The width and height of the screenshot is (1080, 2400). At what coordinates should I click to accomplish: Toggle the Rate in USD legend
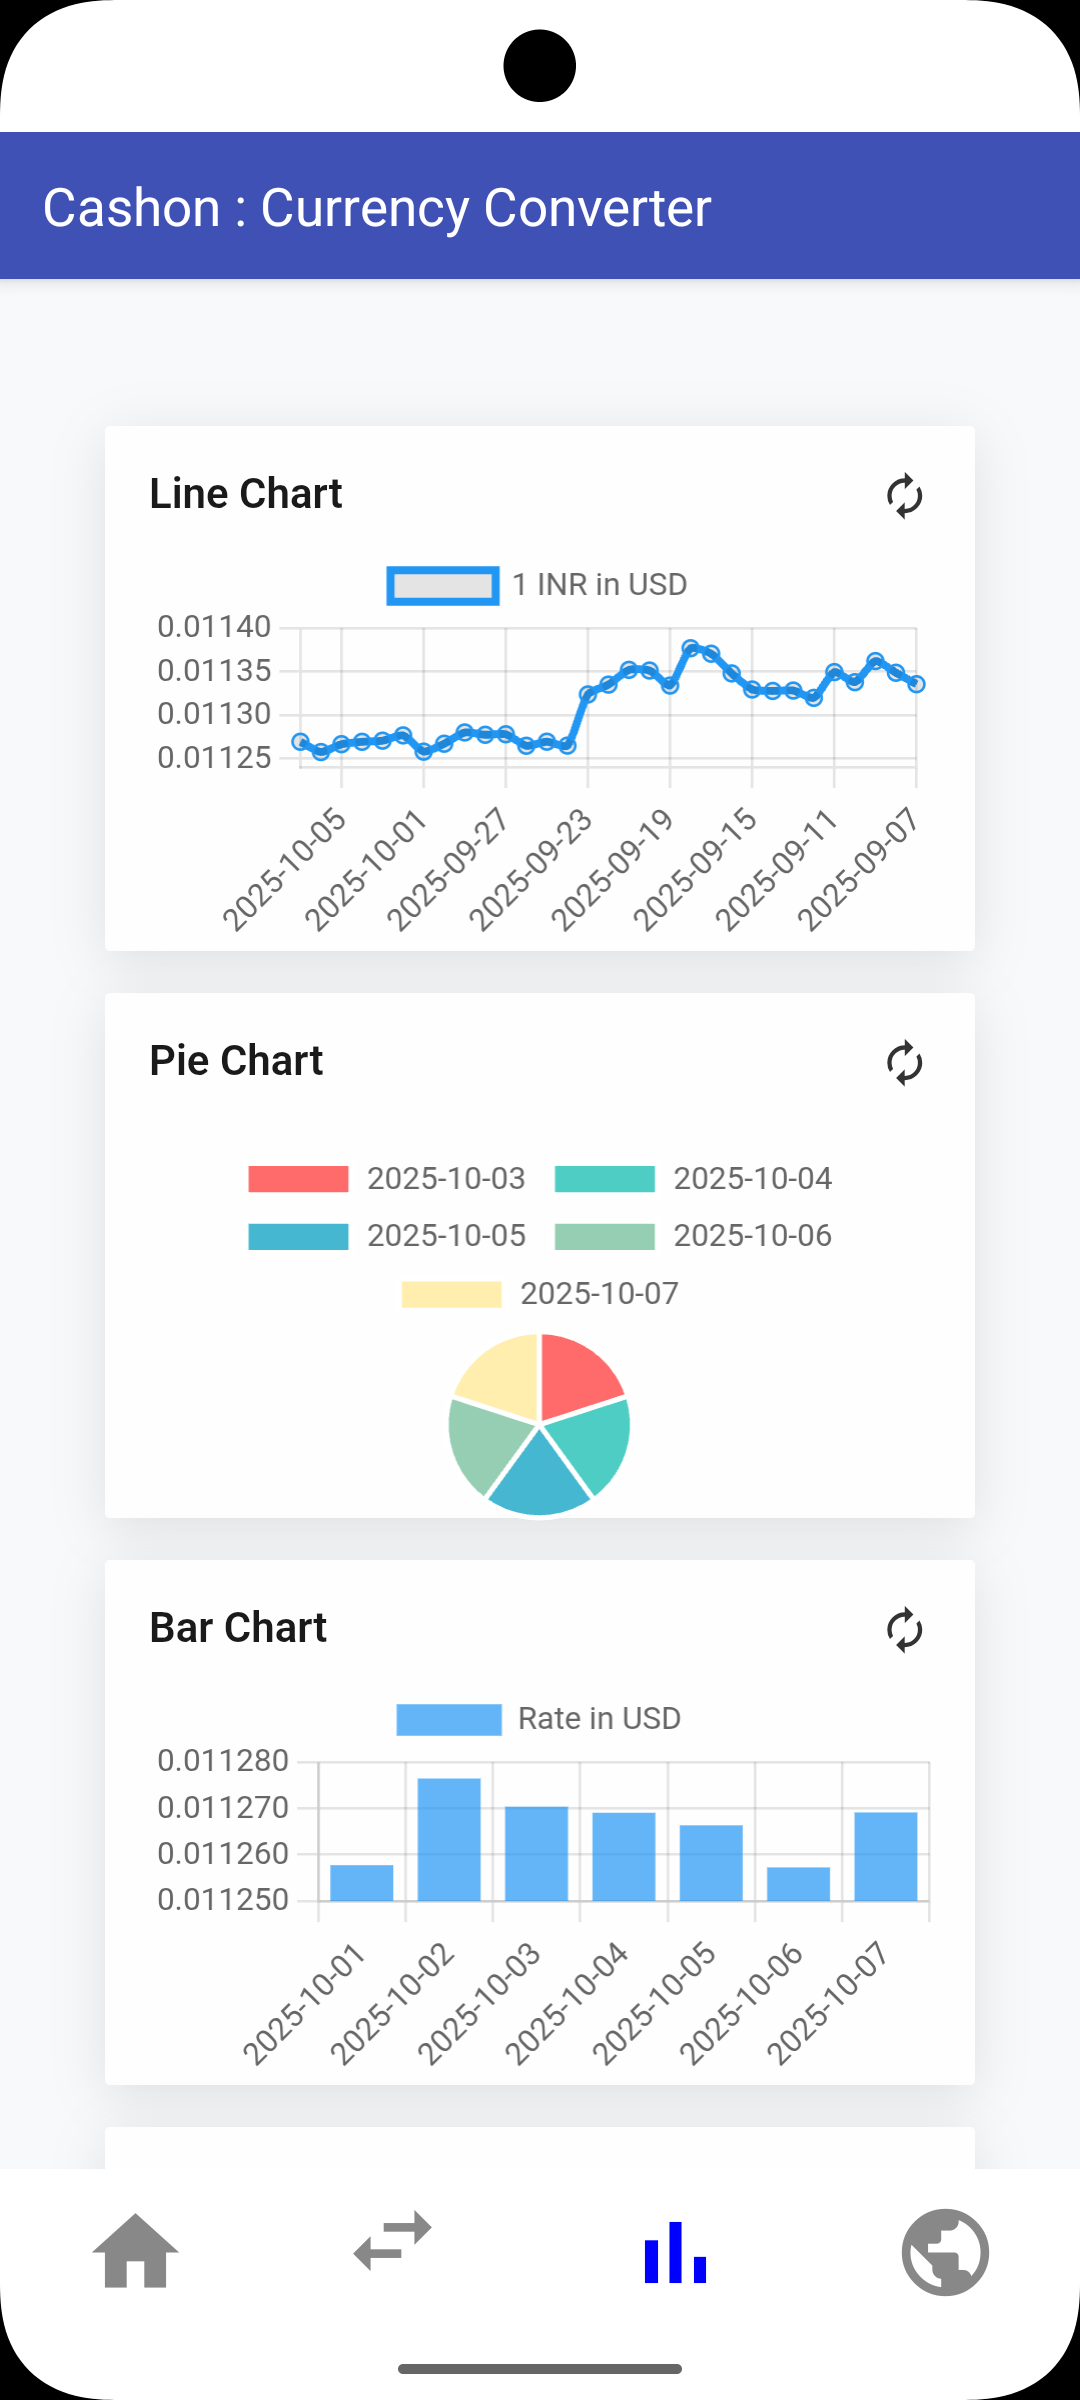click(x=449, y=1720)
